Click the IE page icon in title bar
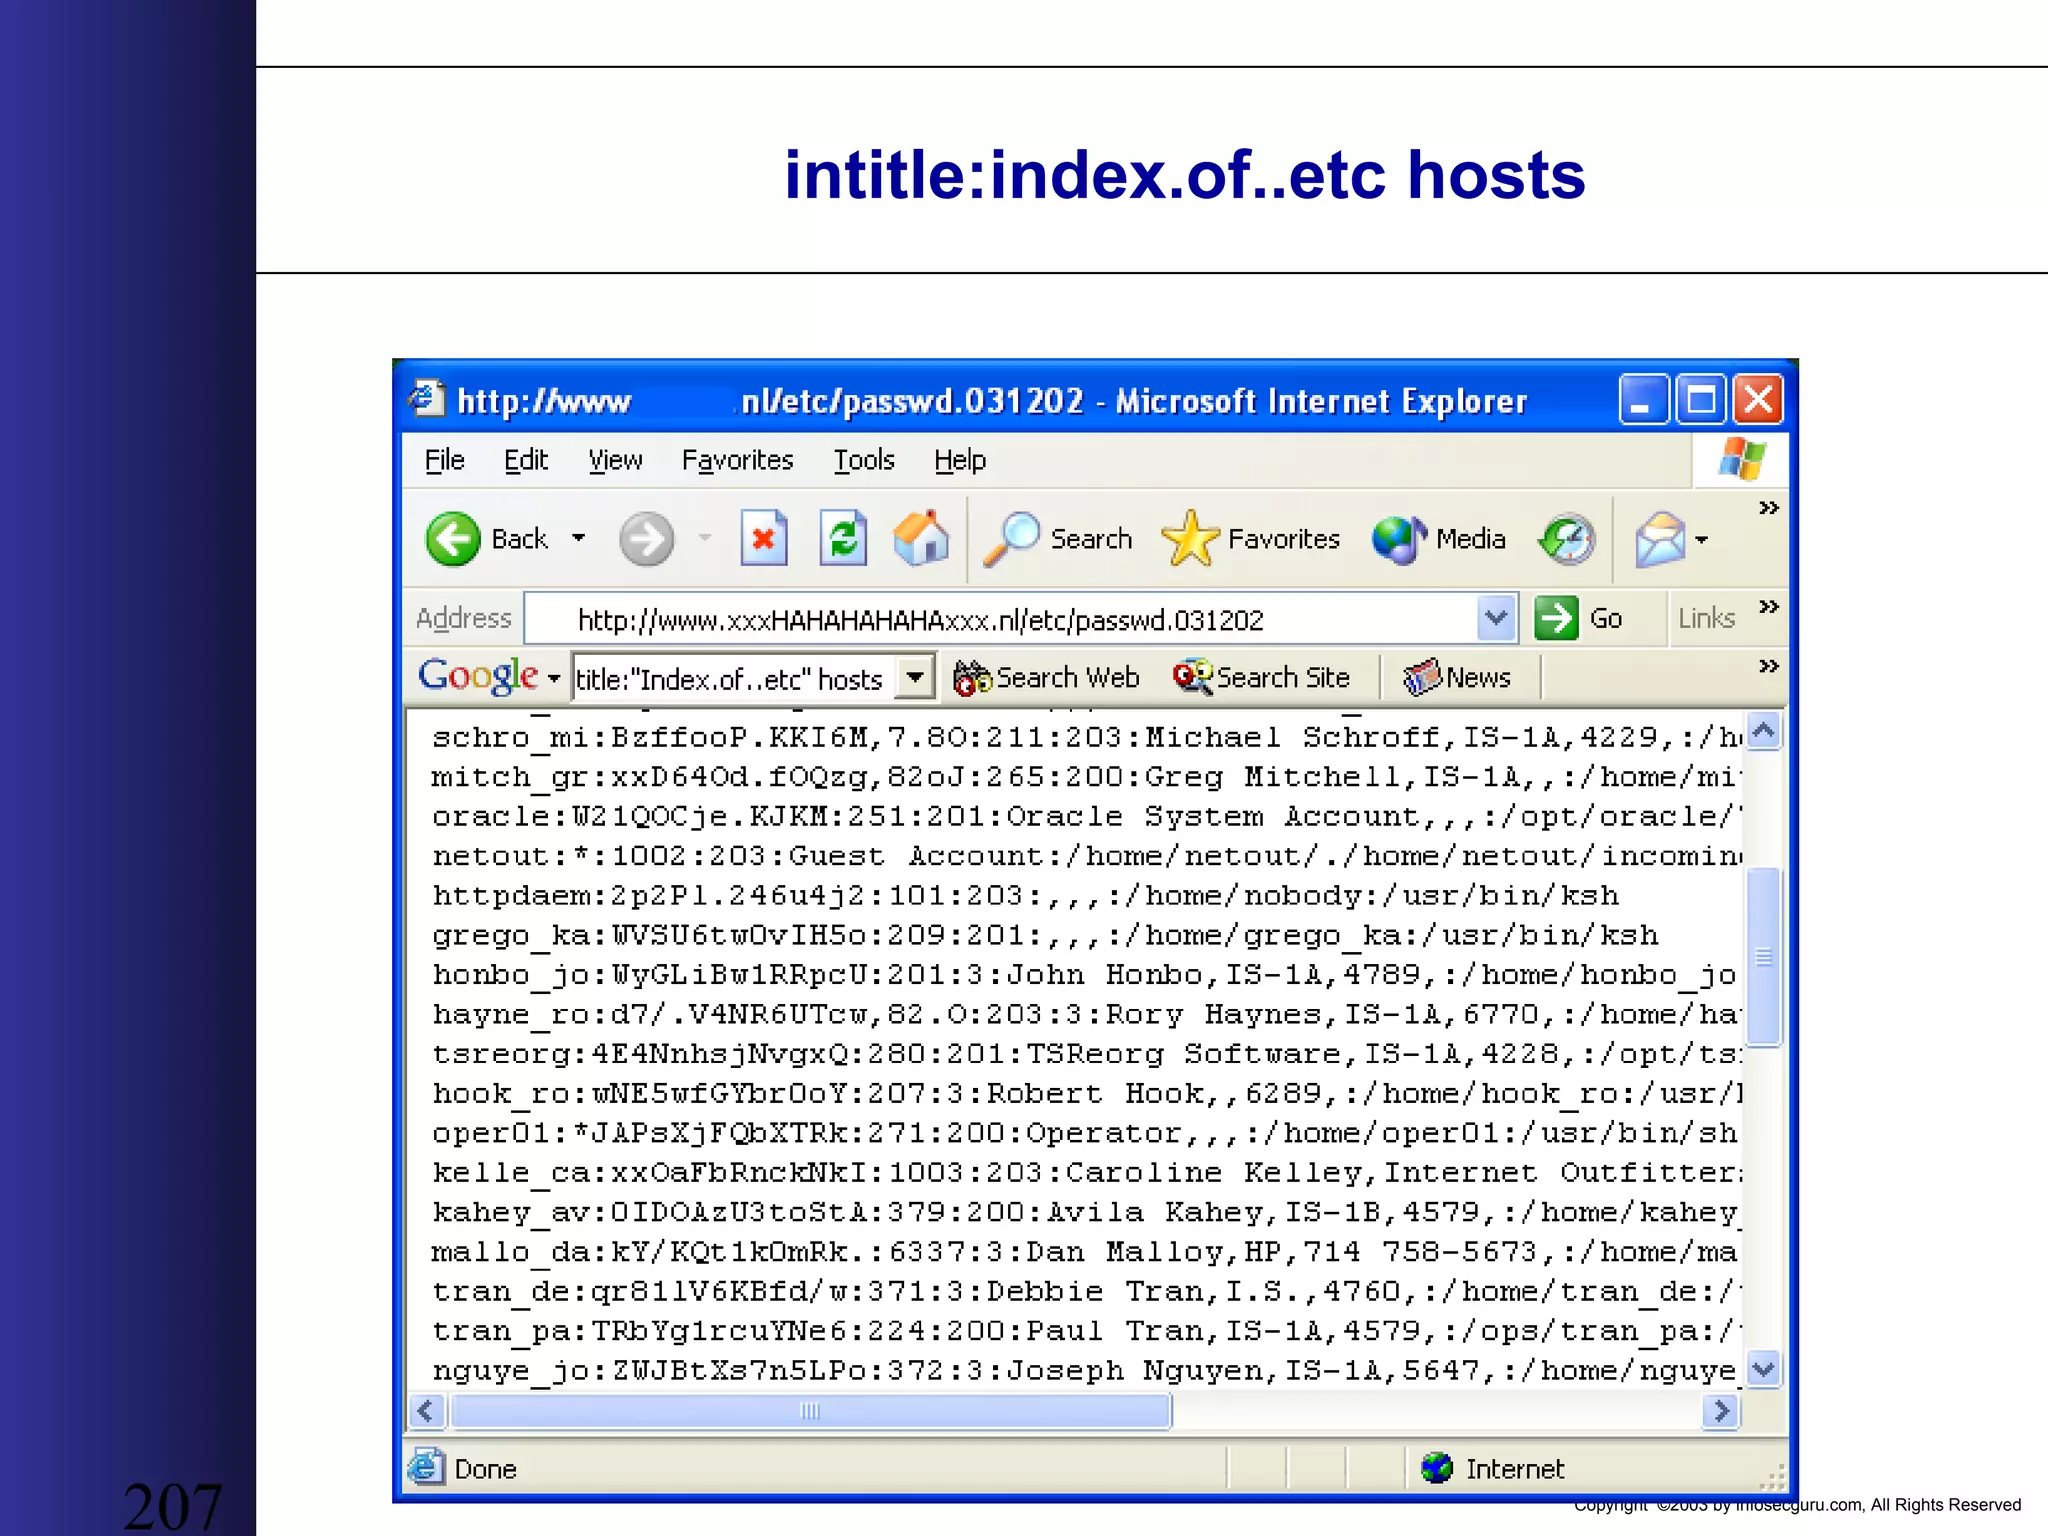 click(426, 399)
